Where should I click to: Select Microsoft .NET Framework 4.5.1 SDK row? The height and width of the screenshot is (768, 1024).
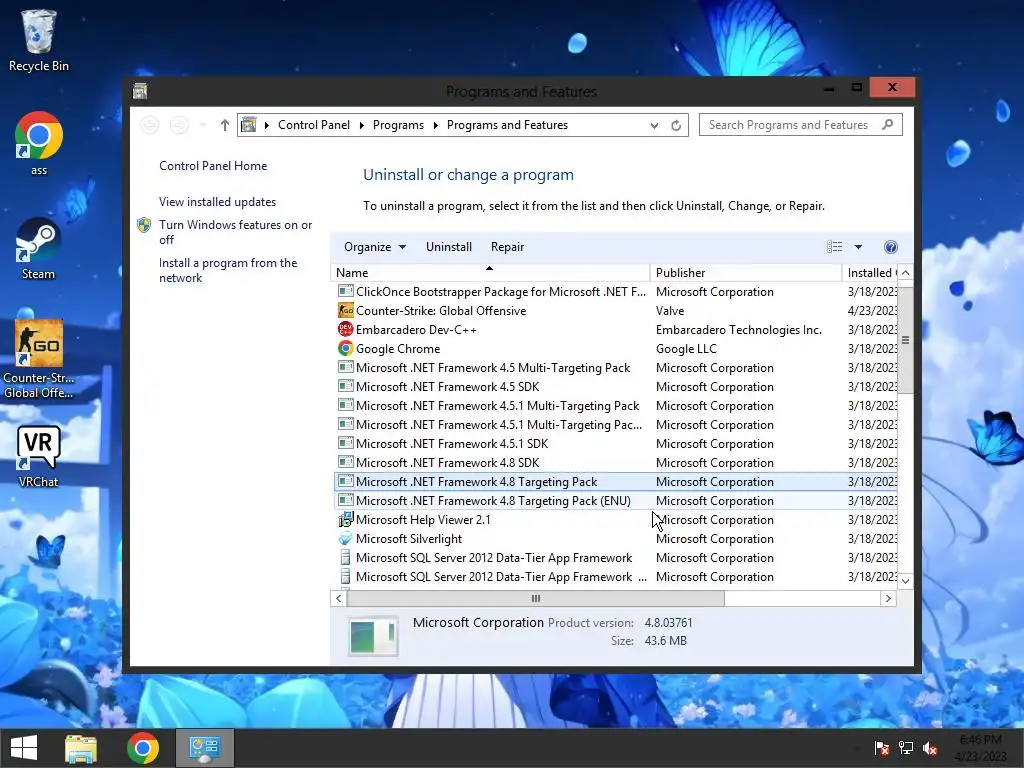point(615,443)
